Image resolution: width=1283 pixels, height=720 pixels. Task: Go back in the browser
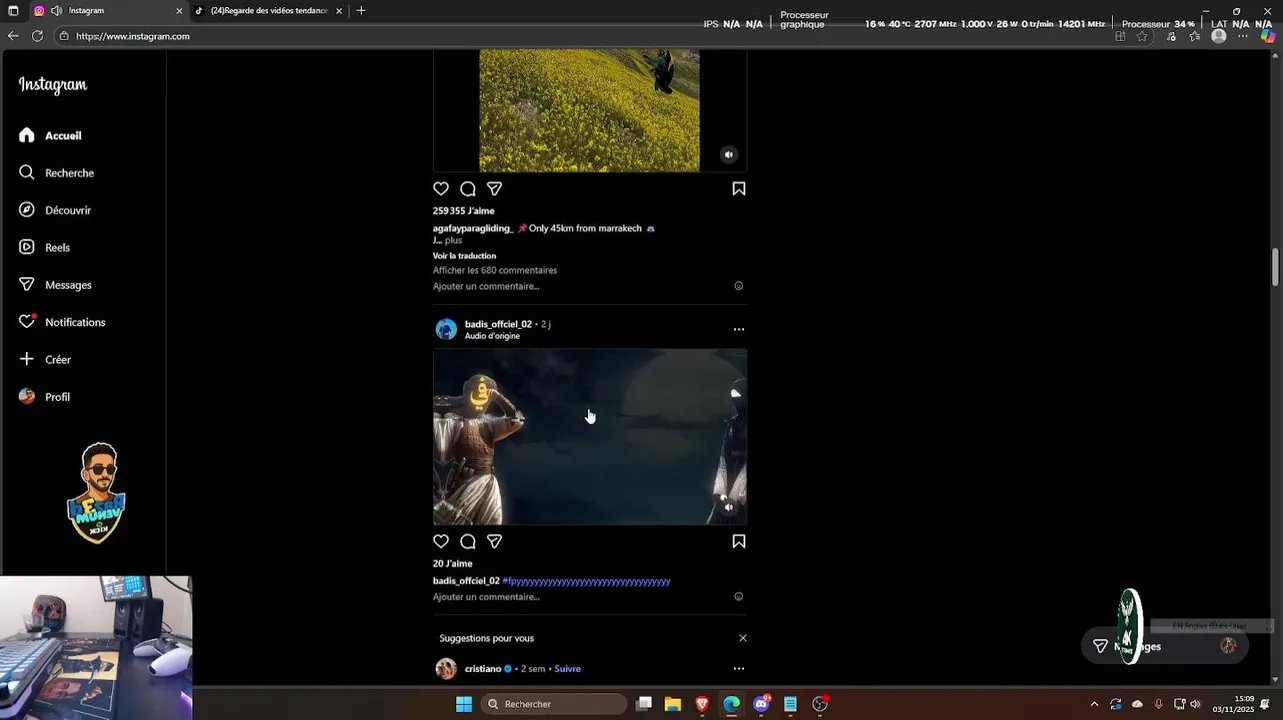(x=13, y=36)
